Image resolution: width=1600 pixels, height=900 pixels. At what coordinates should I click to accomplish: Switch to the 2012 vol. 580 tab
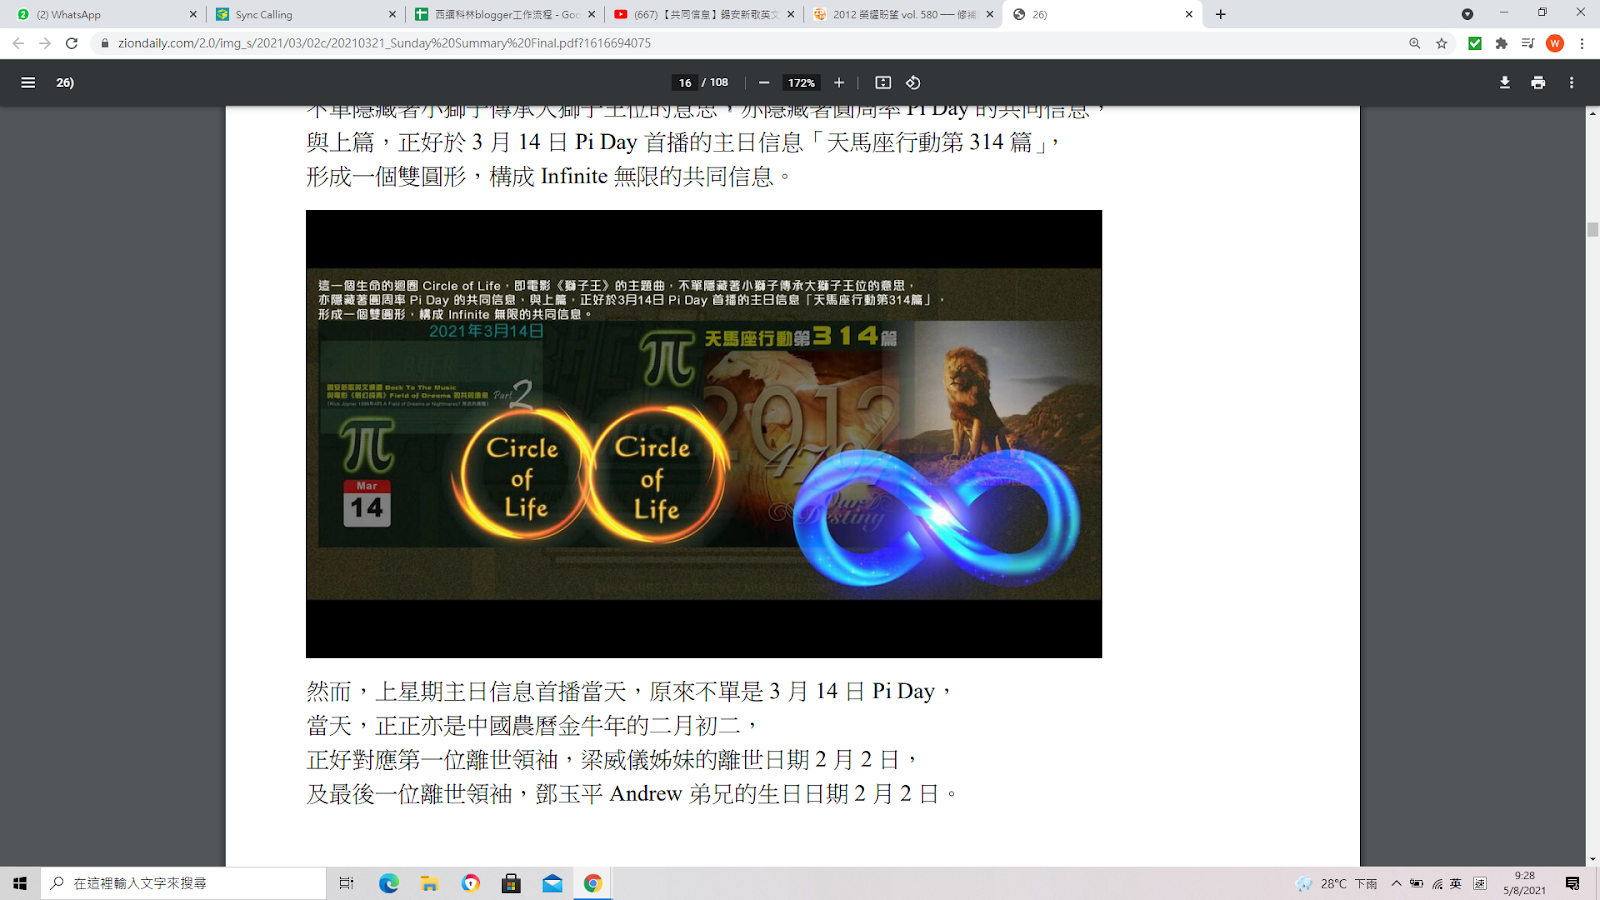click(903, 14)
